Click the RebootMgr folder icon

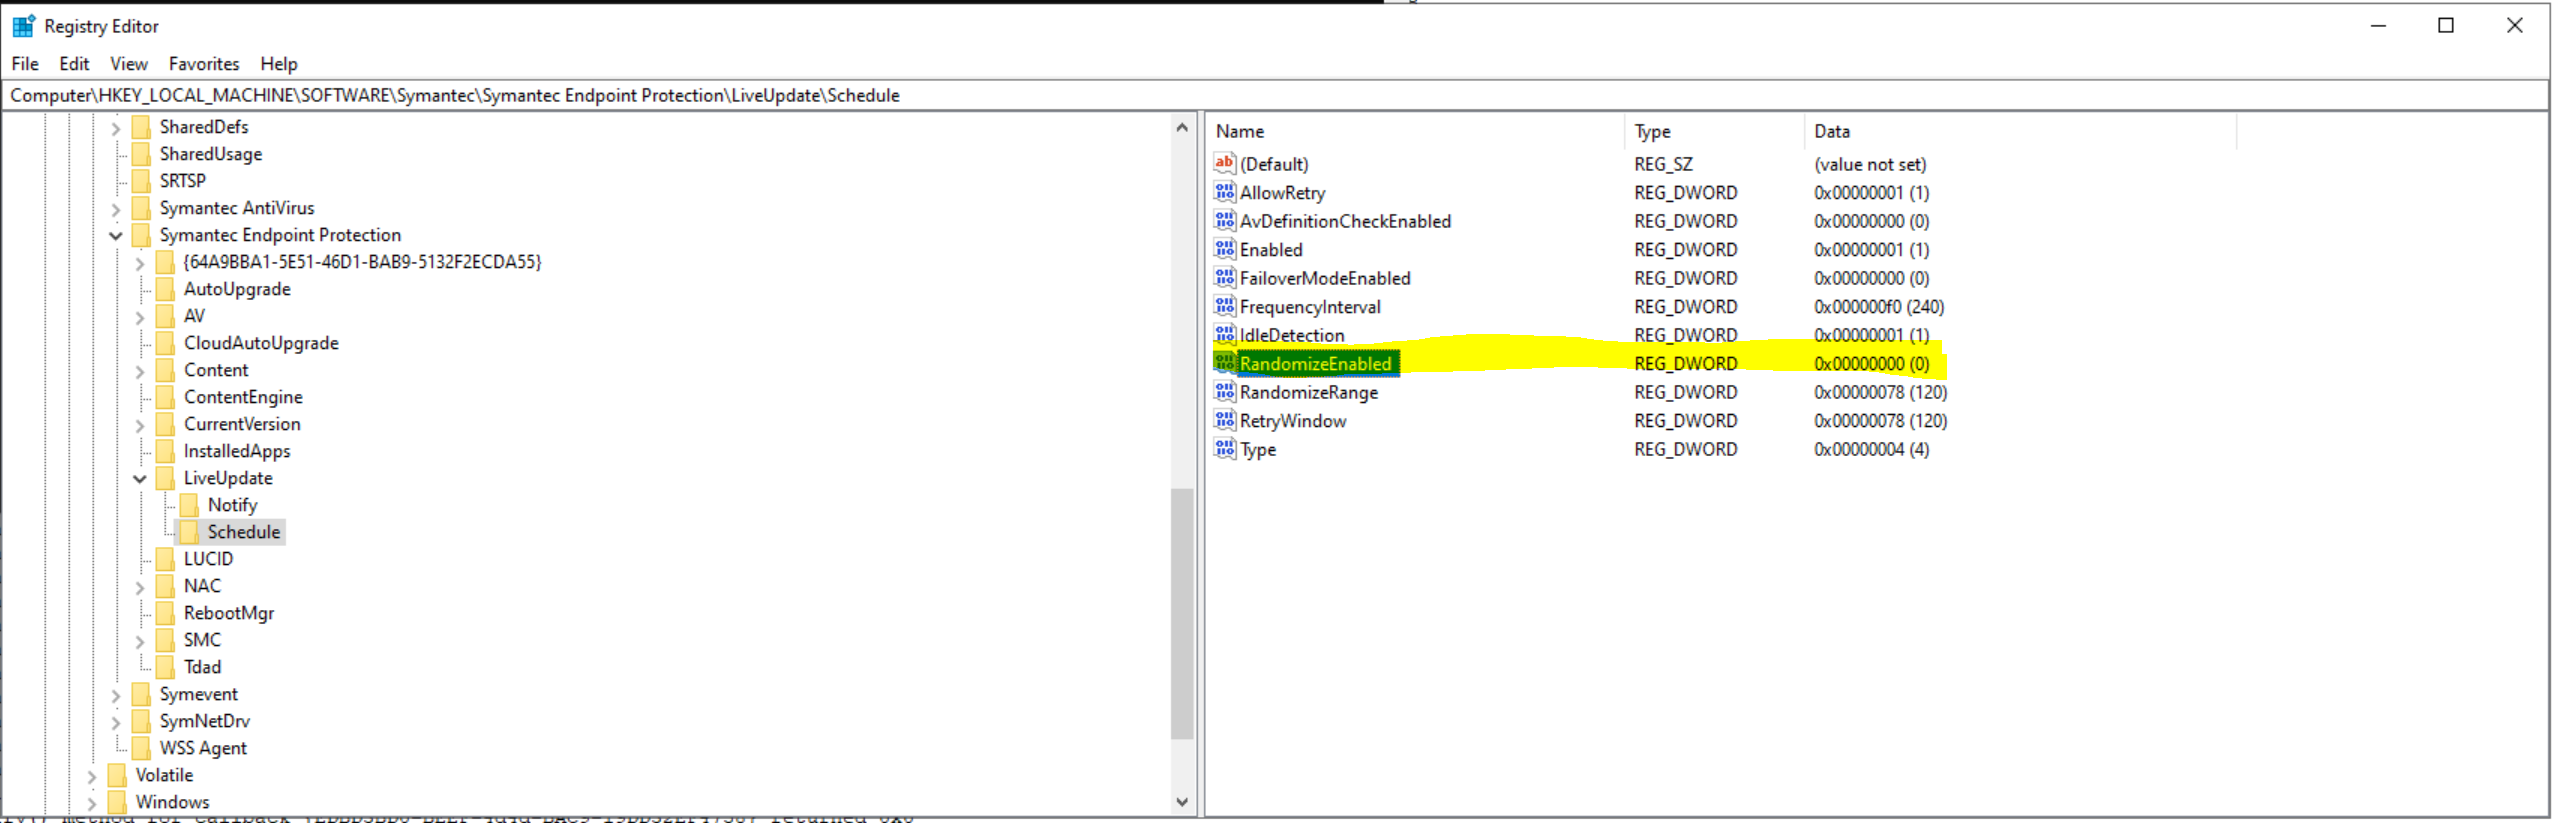click(x=166, y=613)
